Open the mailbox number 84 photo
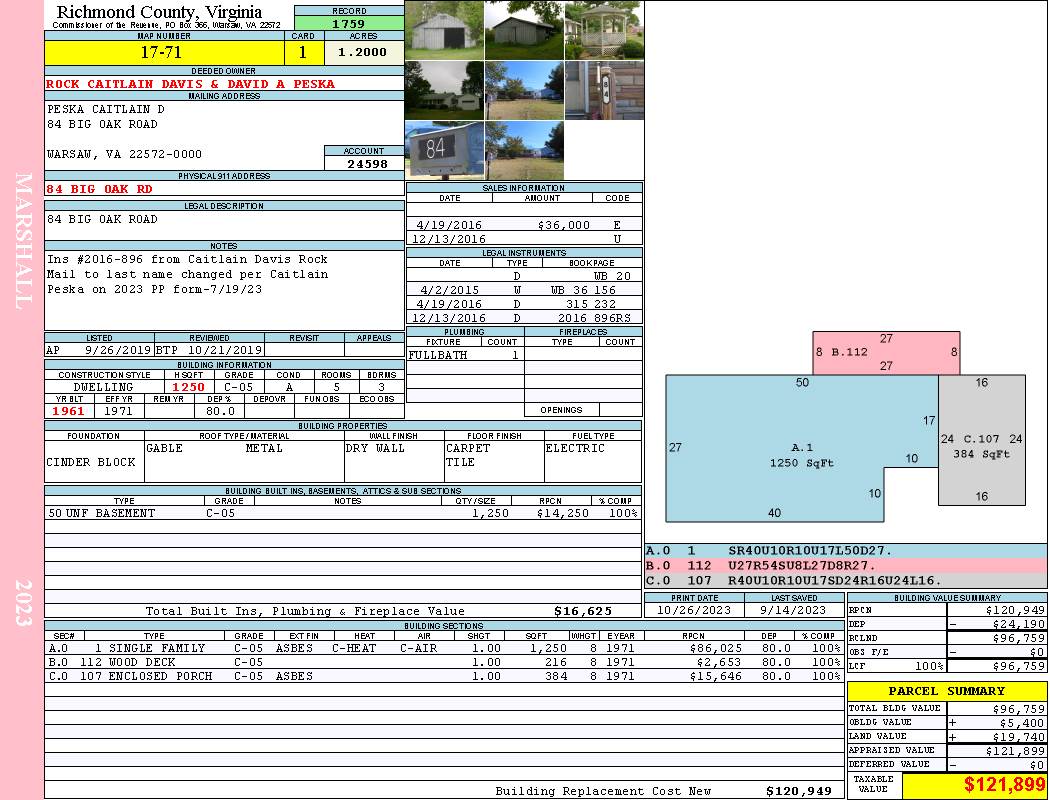Viewport: 1050px width, 800px height. (x=444, y=150)
